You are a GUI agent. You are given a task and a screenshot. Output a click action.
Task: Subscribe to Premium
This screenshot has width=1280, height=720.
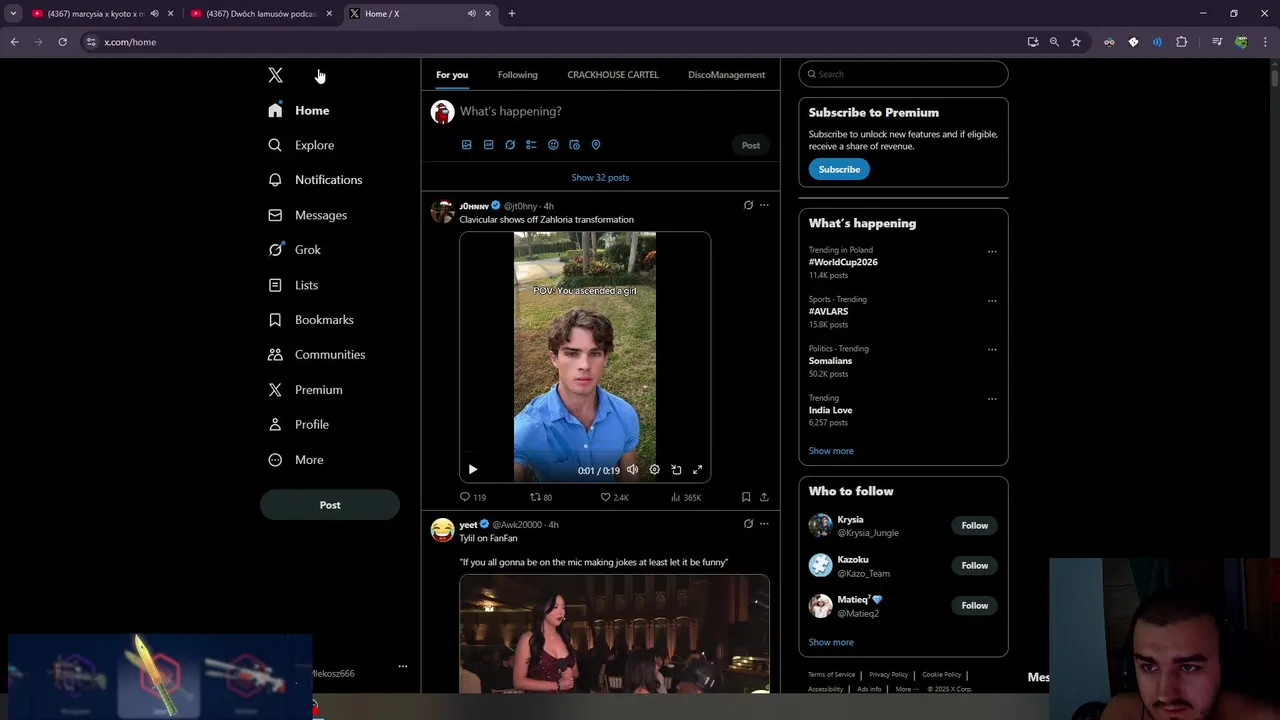[x=839, y=169]
